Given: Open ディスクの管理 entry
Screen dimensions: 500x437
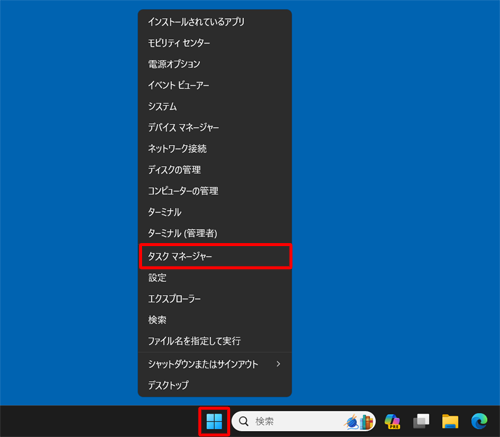Looking at the screenshot, I should pyautogui.click(x=215, y=170).
